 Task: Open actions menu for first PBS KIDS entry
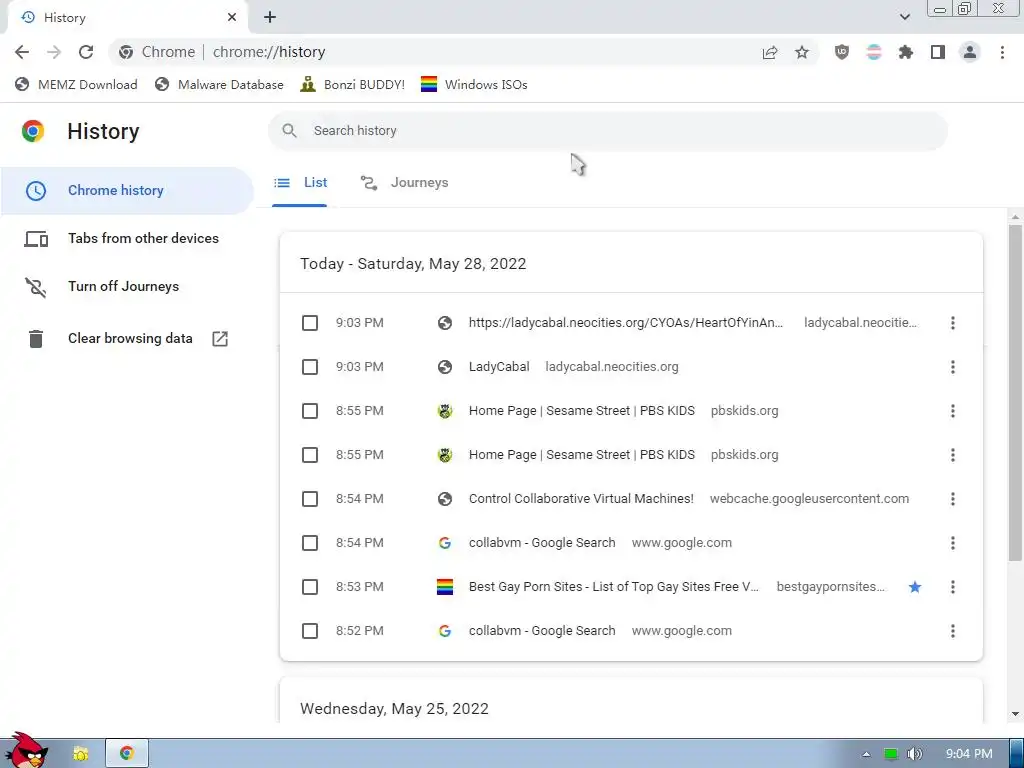[953, 411]
